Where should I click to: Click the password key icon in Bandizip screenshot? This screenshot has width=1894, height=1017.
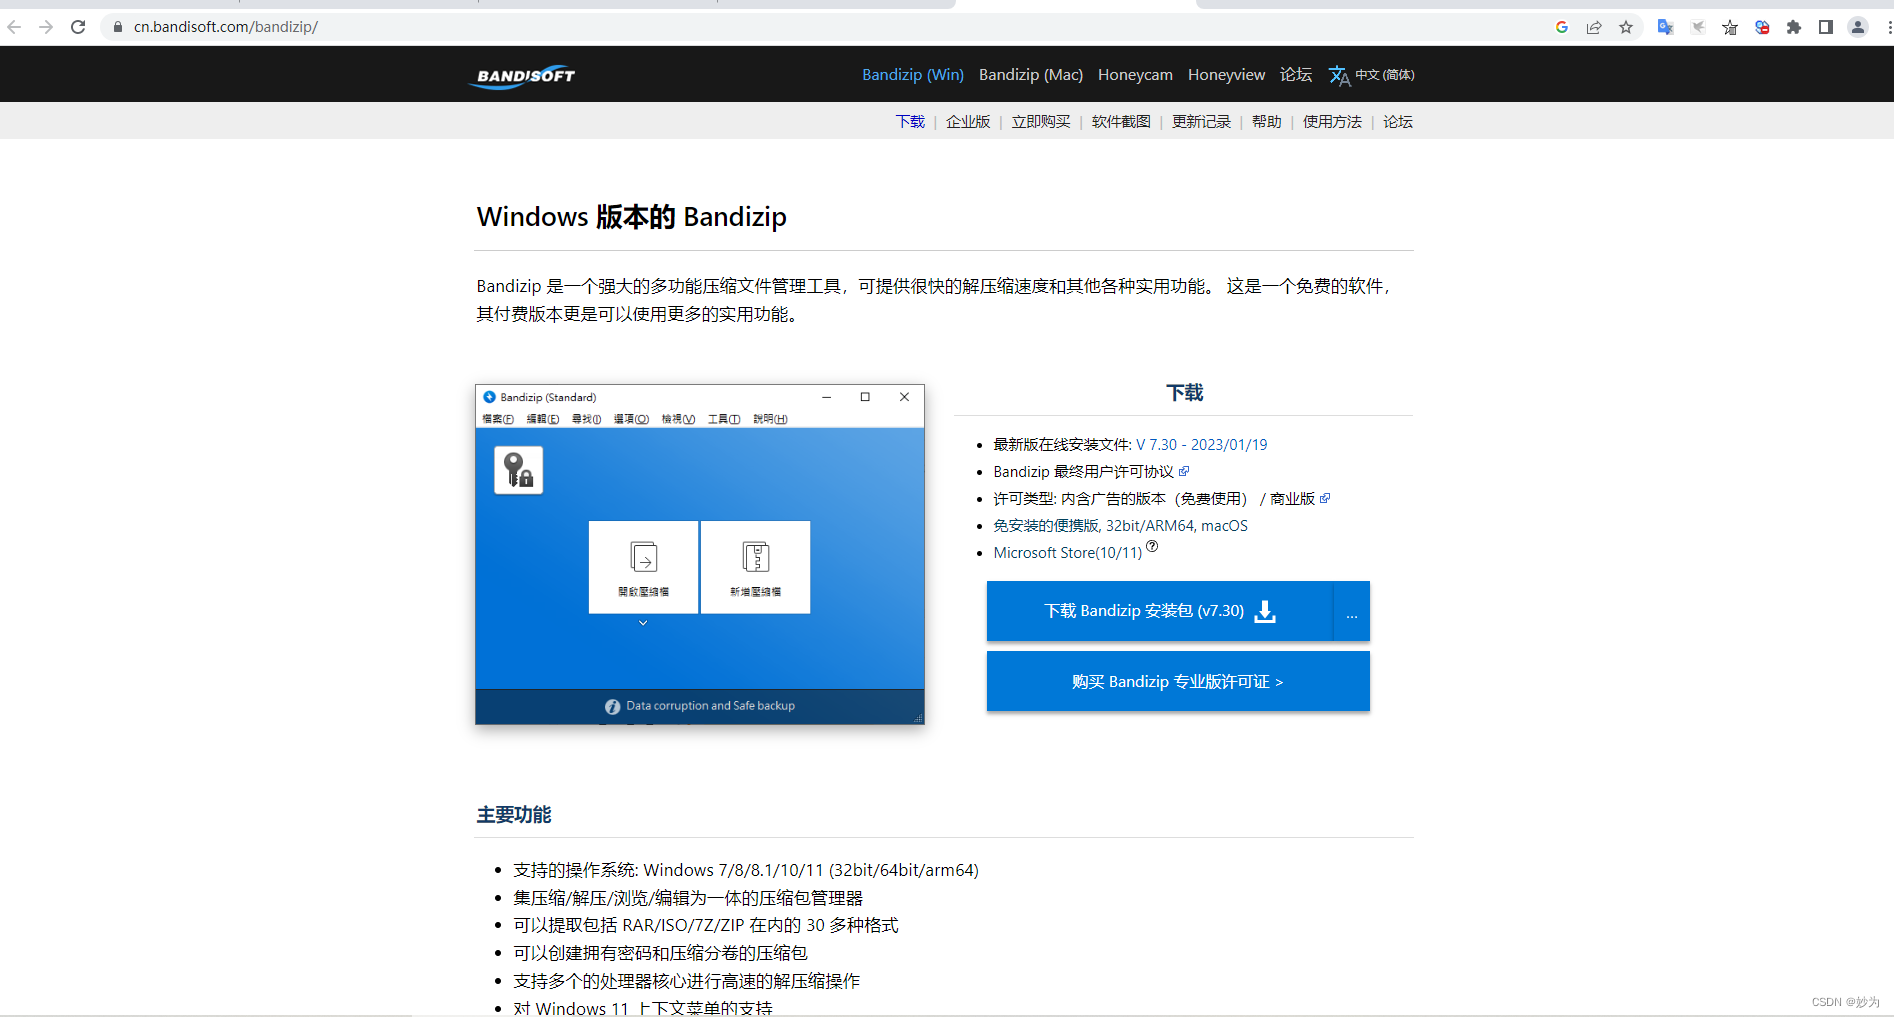518,470
